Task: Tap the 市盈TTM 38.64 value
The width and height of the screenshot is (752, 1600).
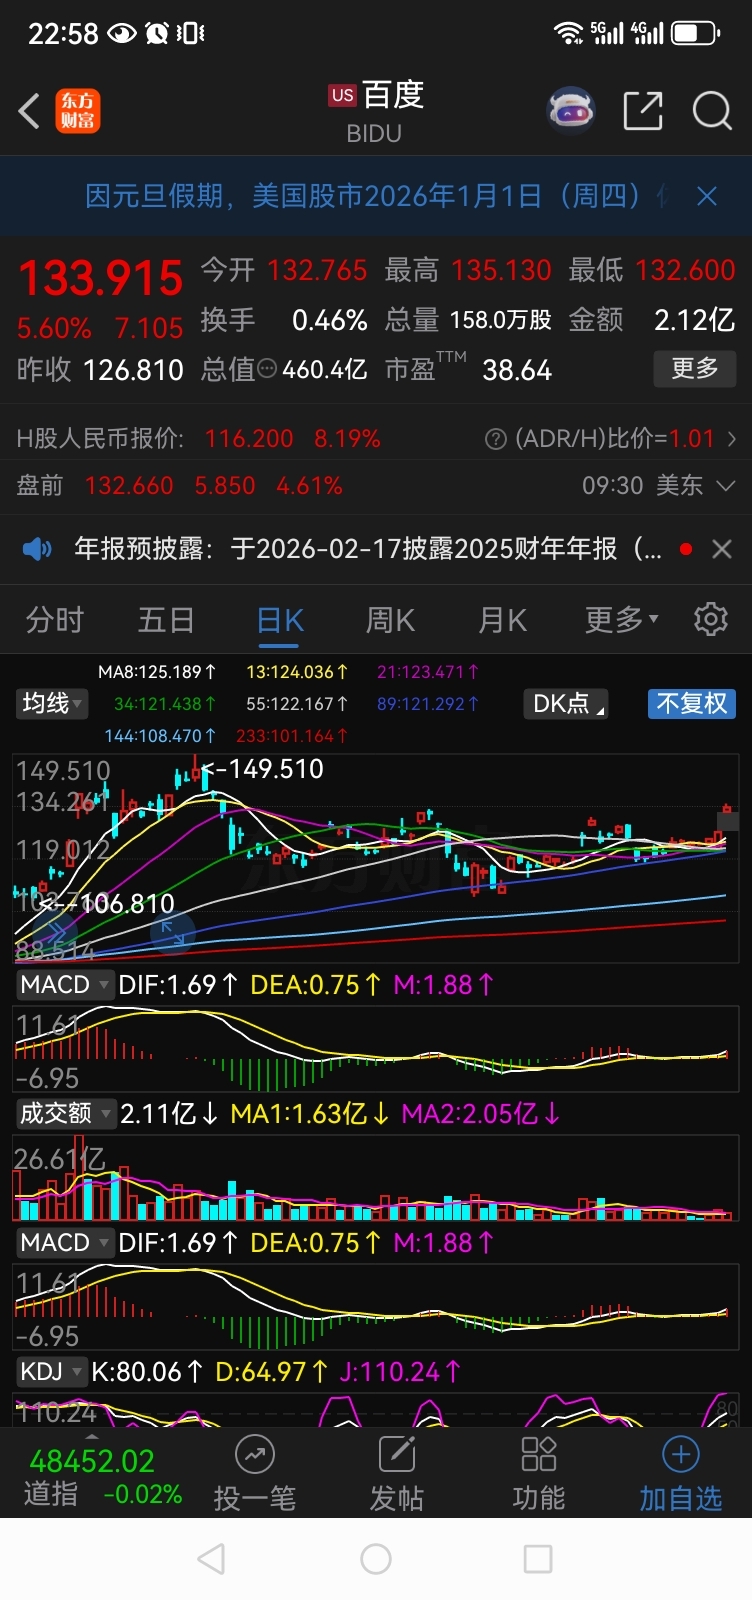Action: [x=517, y=370]
